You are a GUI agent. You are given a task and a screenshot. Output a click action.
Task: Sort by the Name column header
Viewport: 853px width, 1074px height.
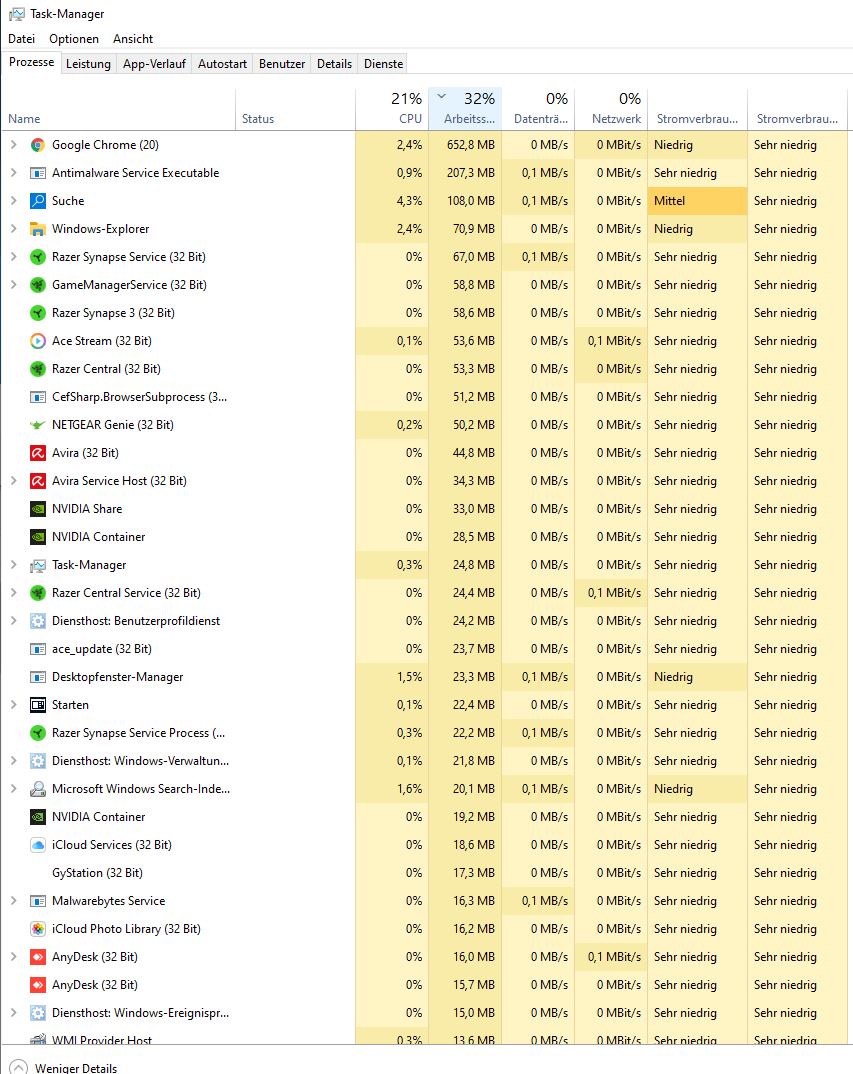119,108
